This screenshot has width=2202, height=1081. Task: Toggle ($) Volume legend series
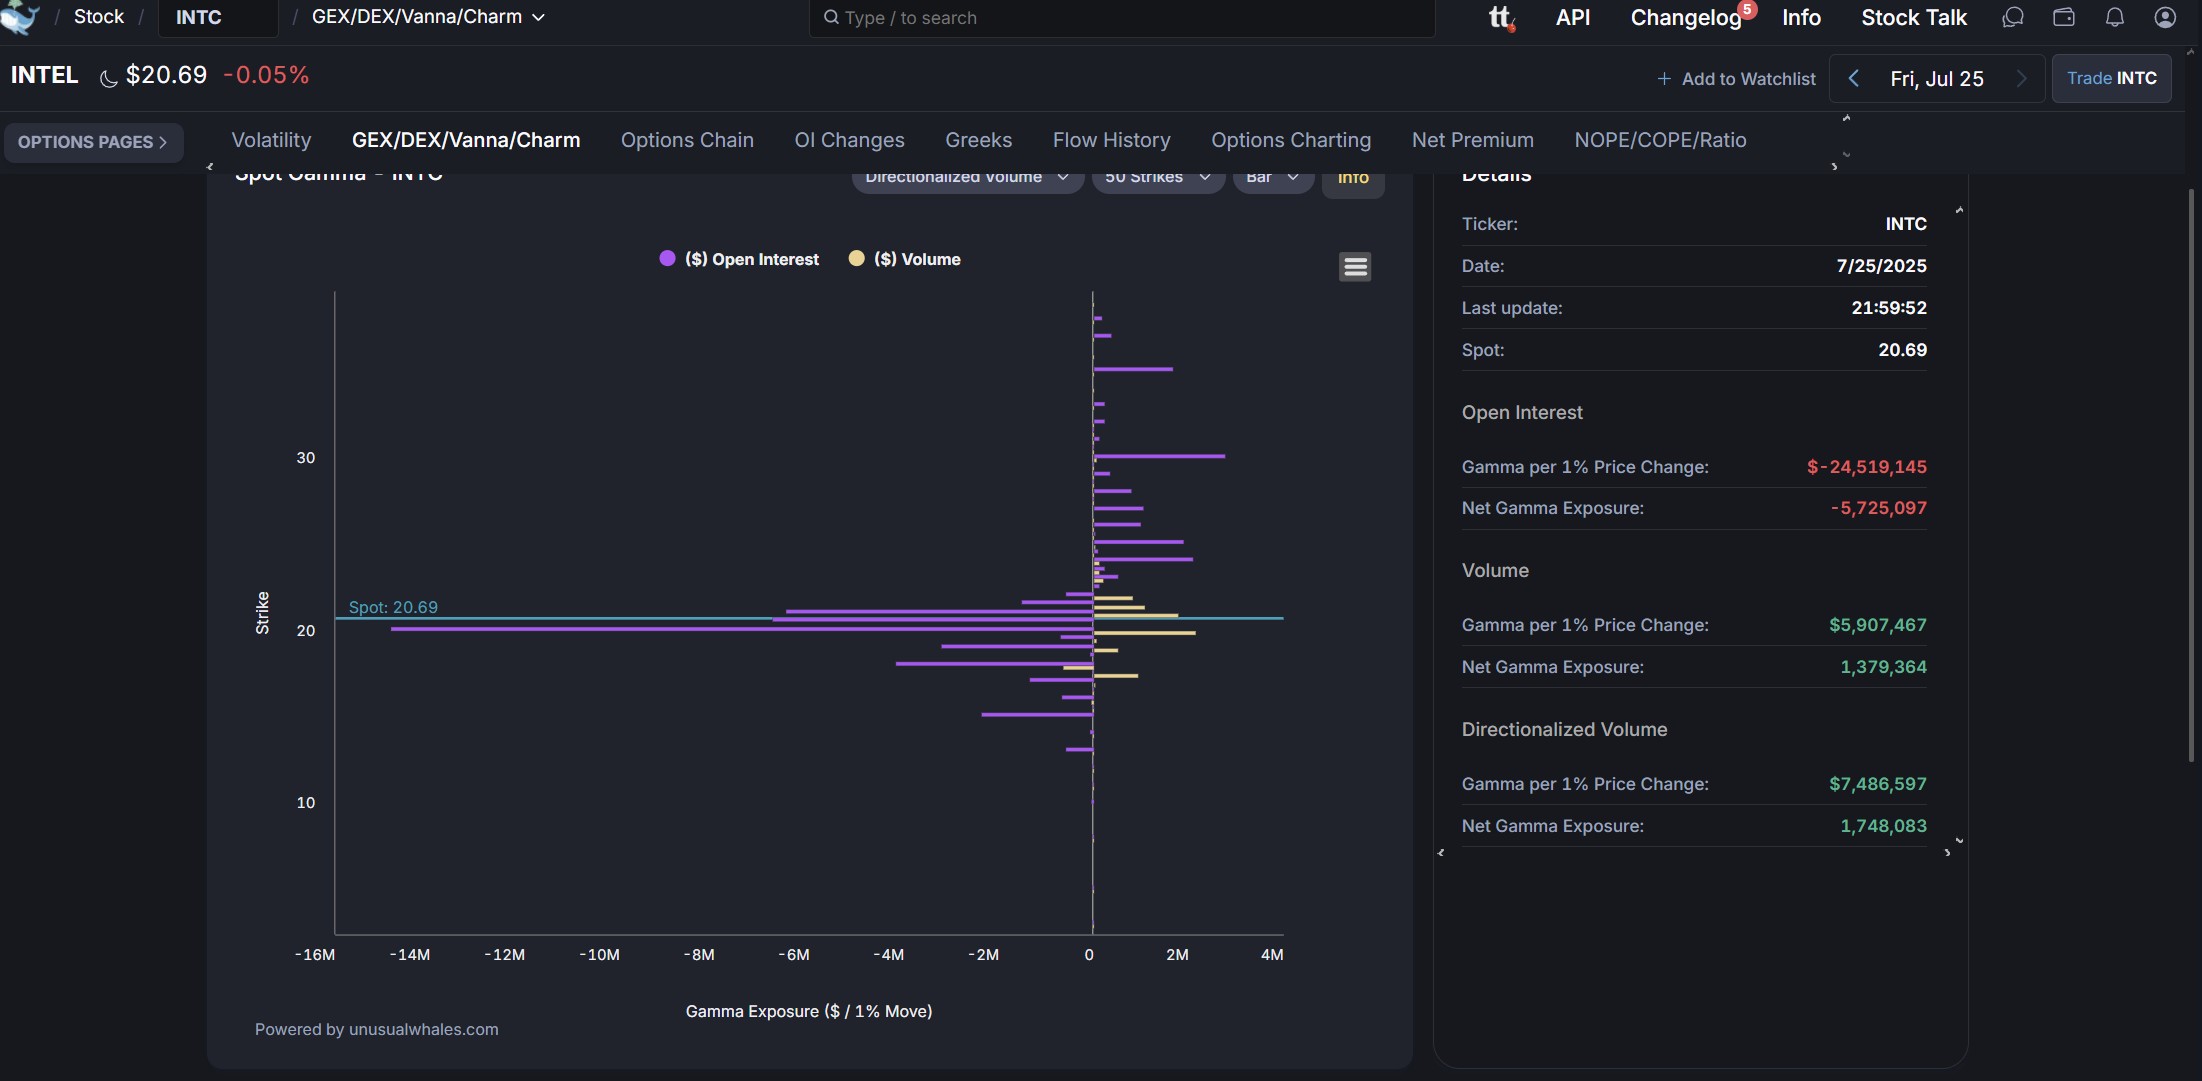tap(904, 259)
